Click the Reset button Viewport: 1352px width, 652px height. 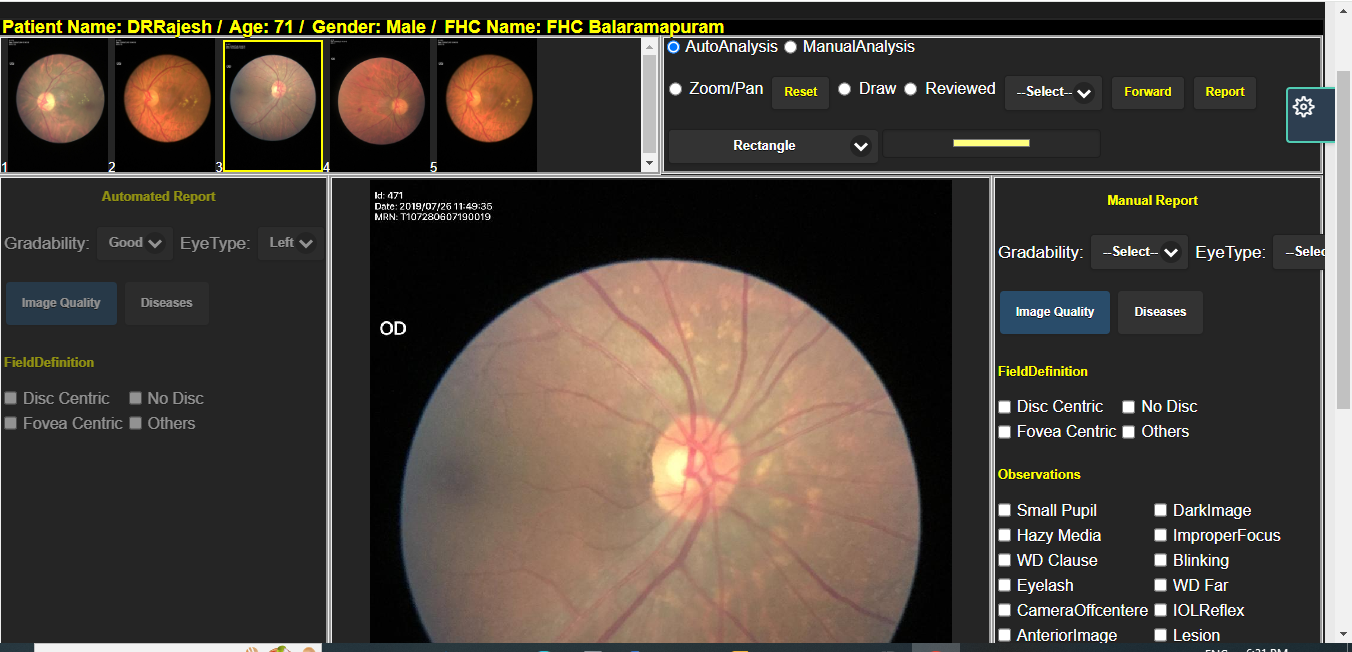800,92
